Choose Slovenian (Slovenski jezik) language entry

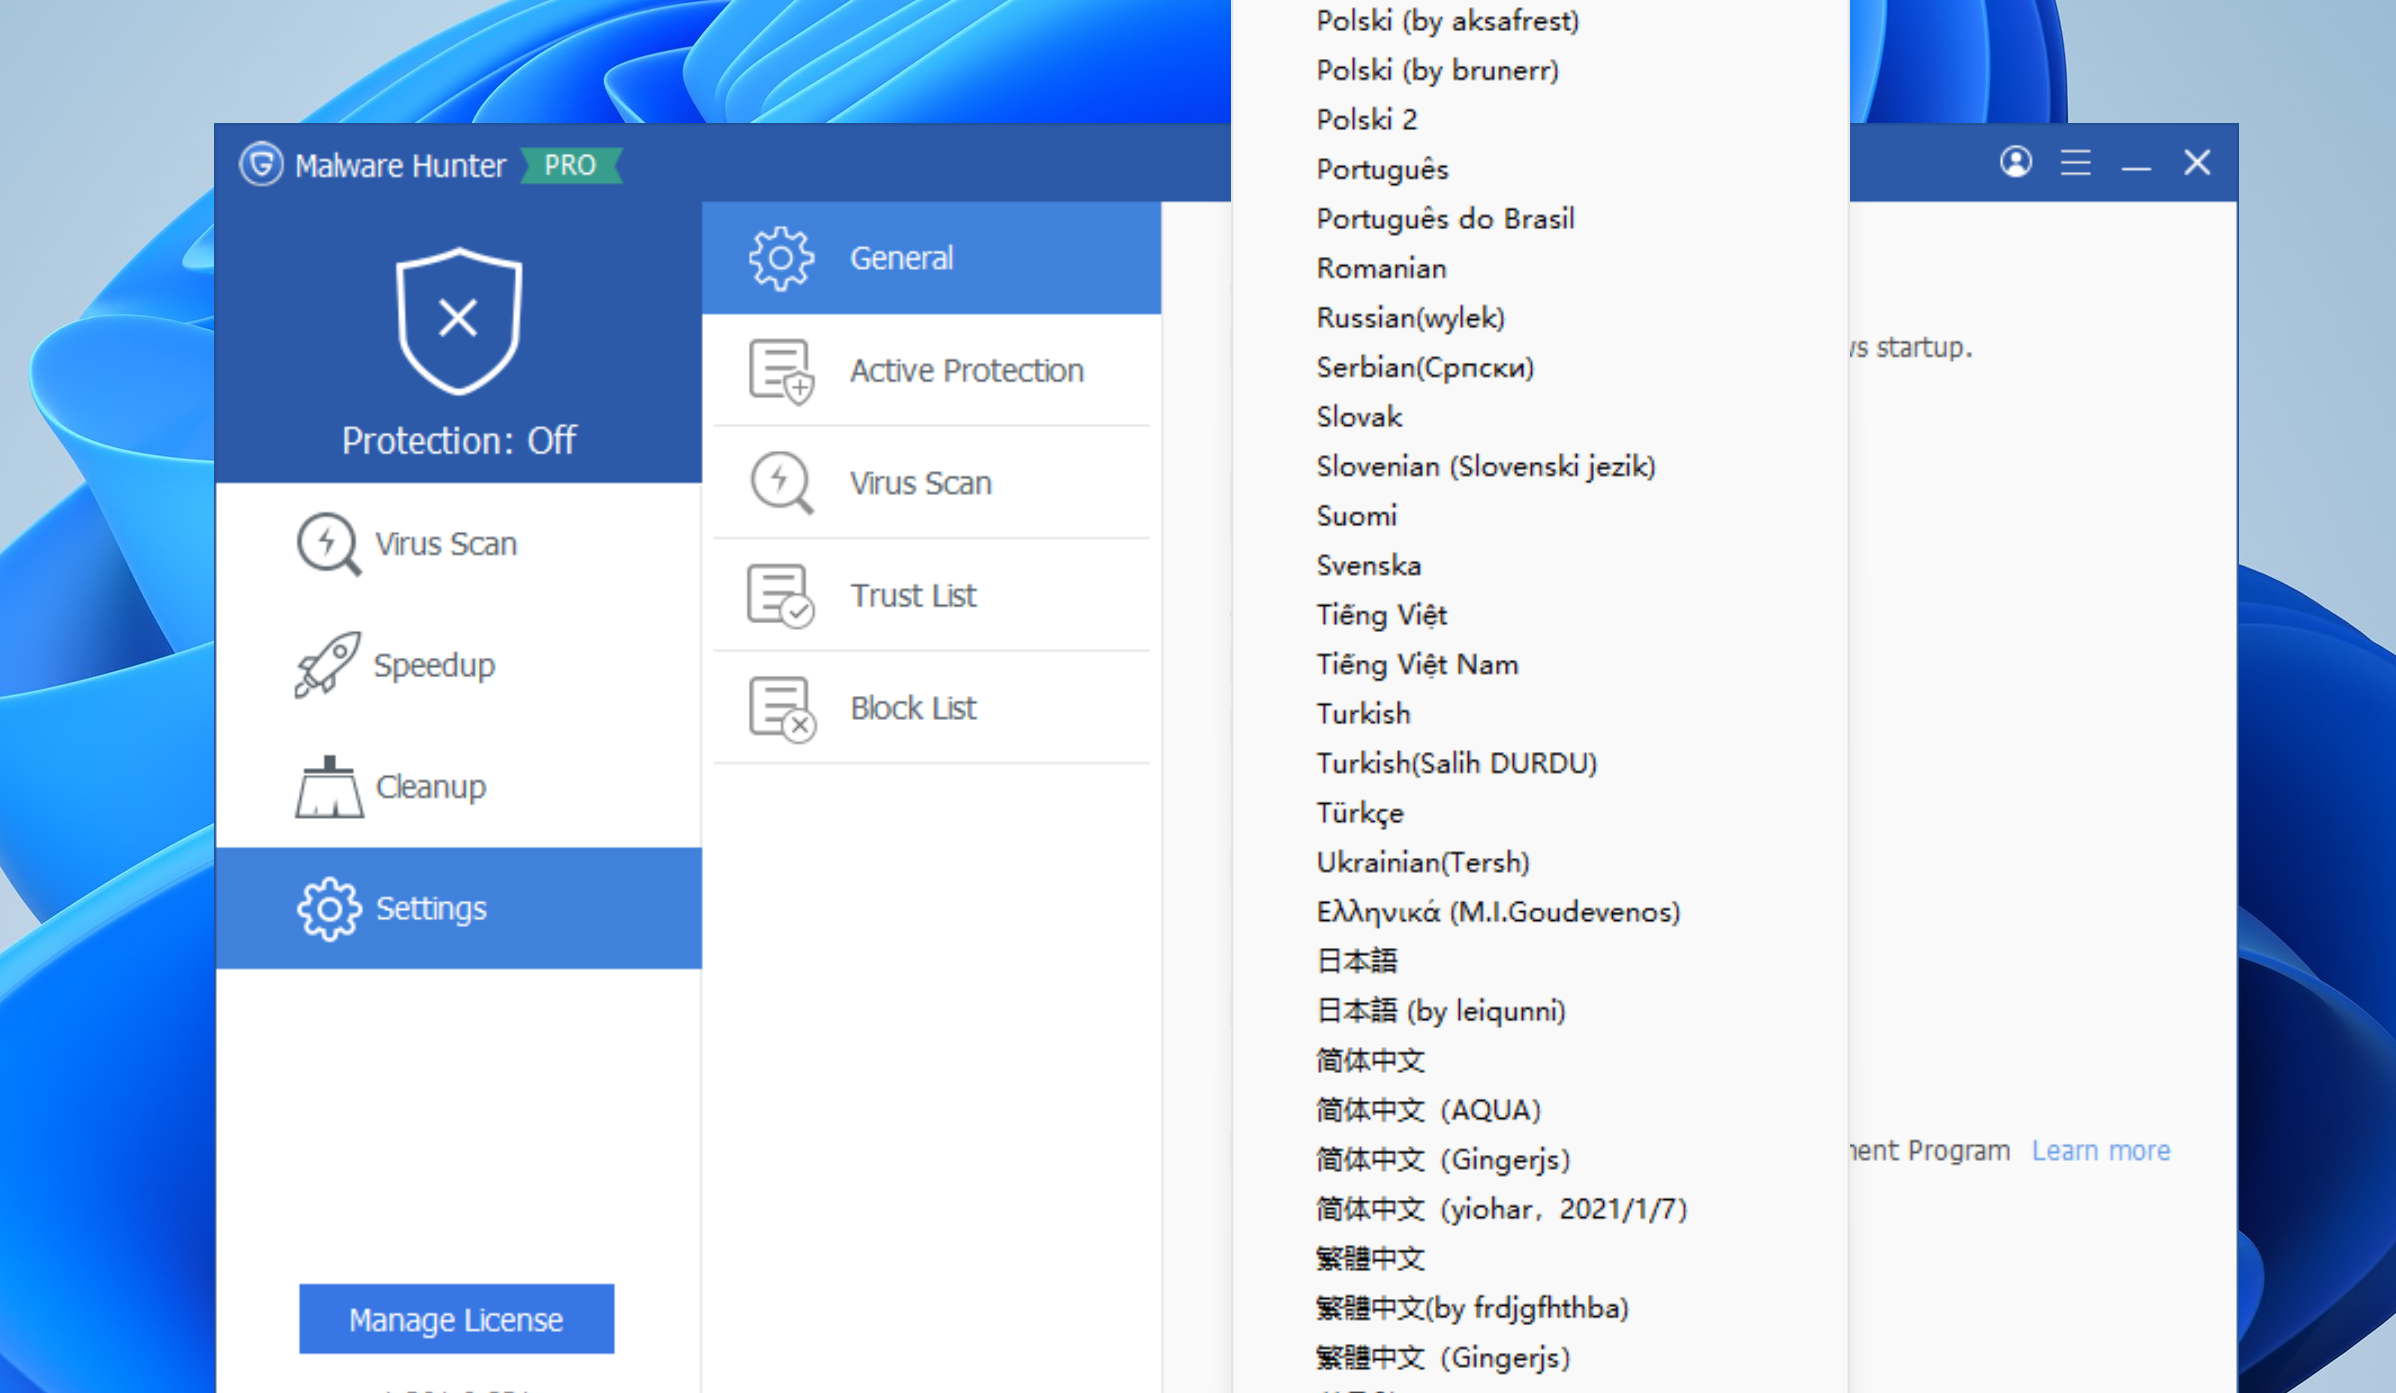(x=1485, y=467)
